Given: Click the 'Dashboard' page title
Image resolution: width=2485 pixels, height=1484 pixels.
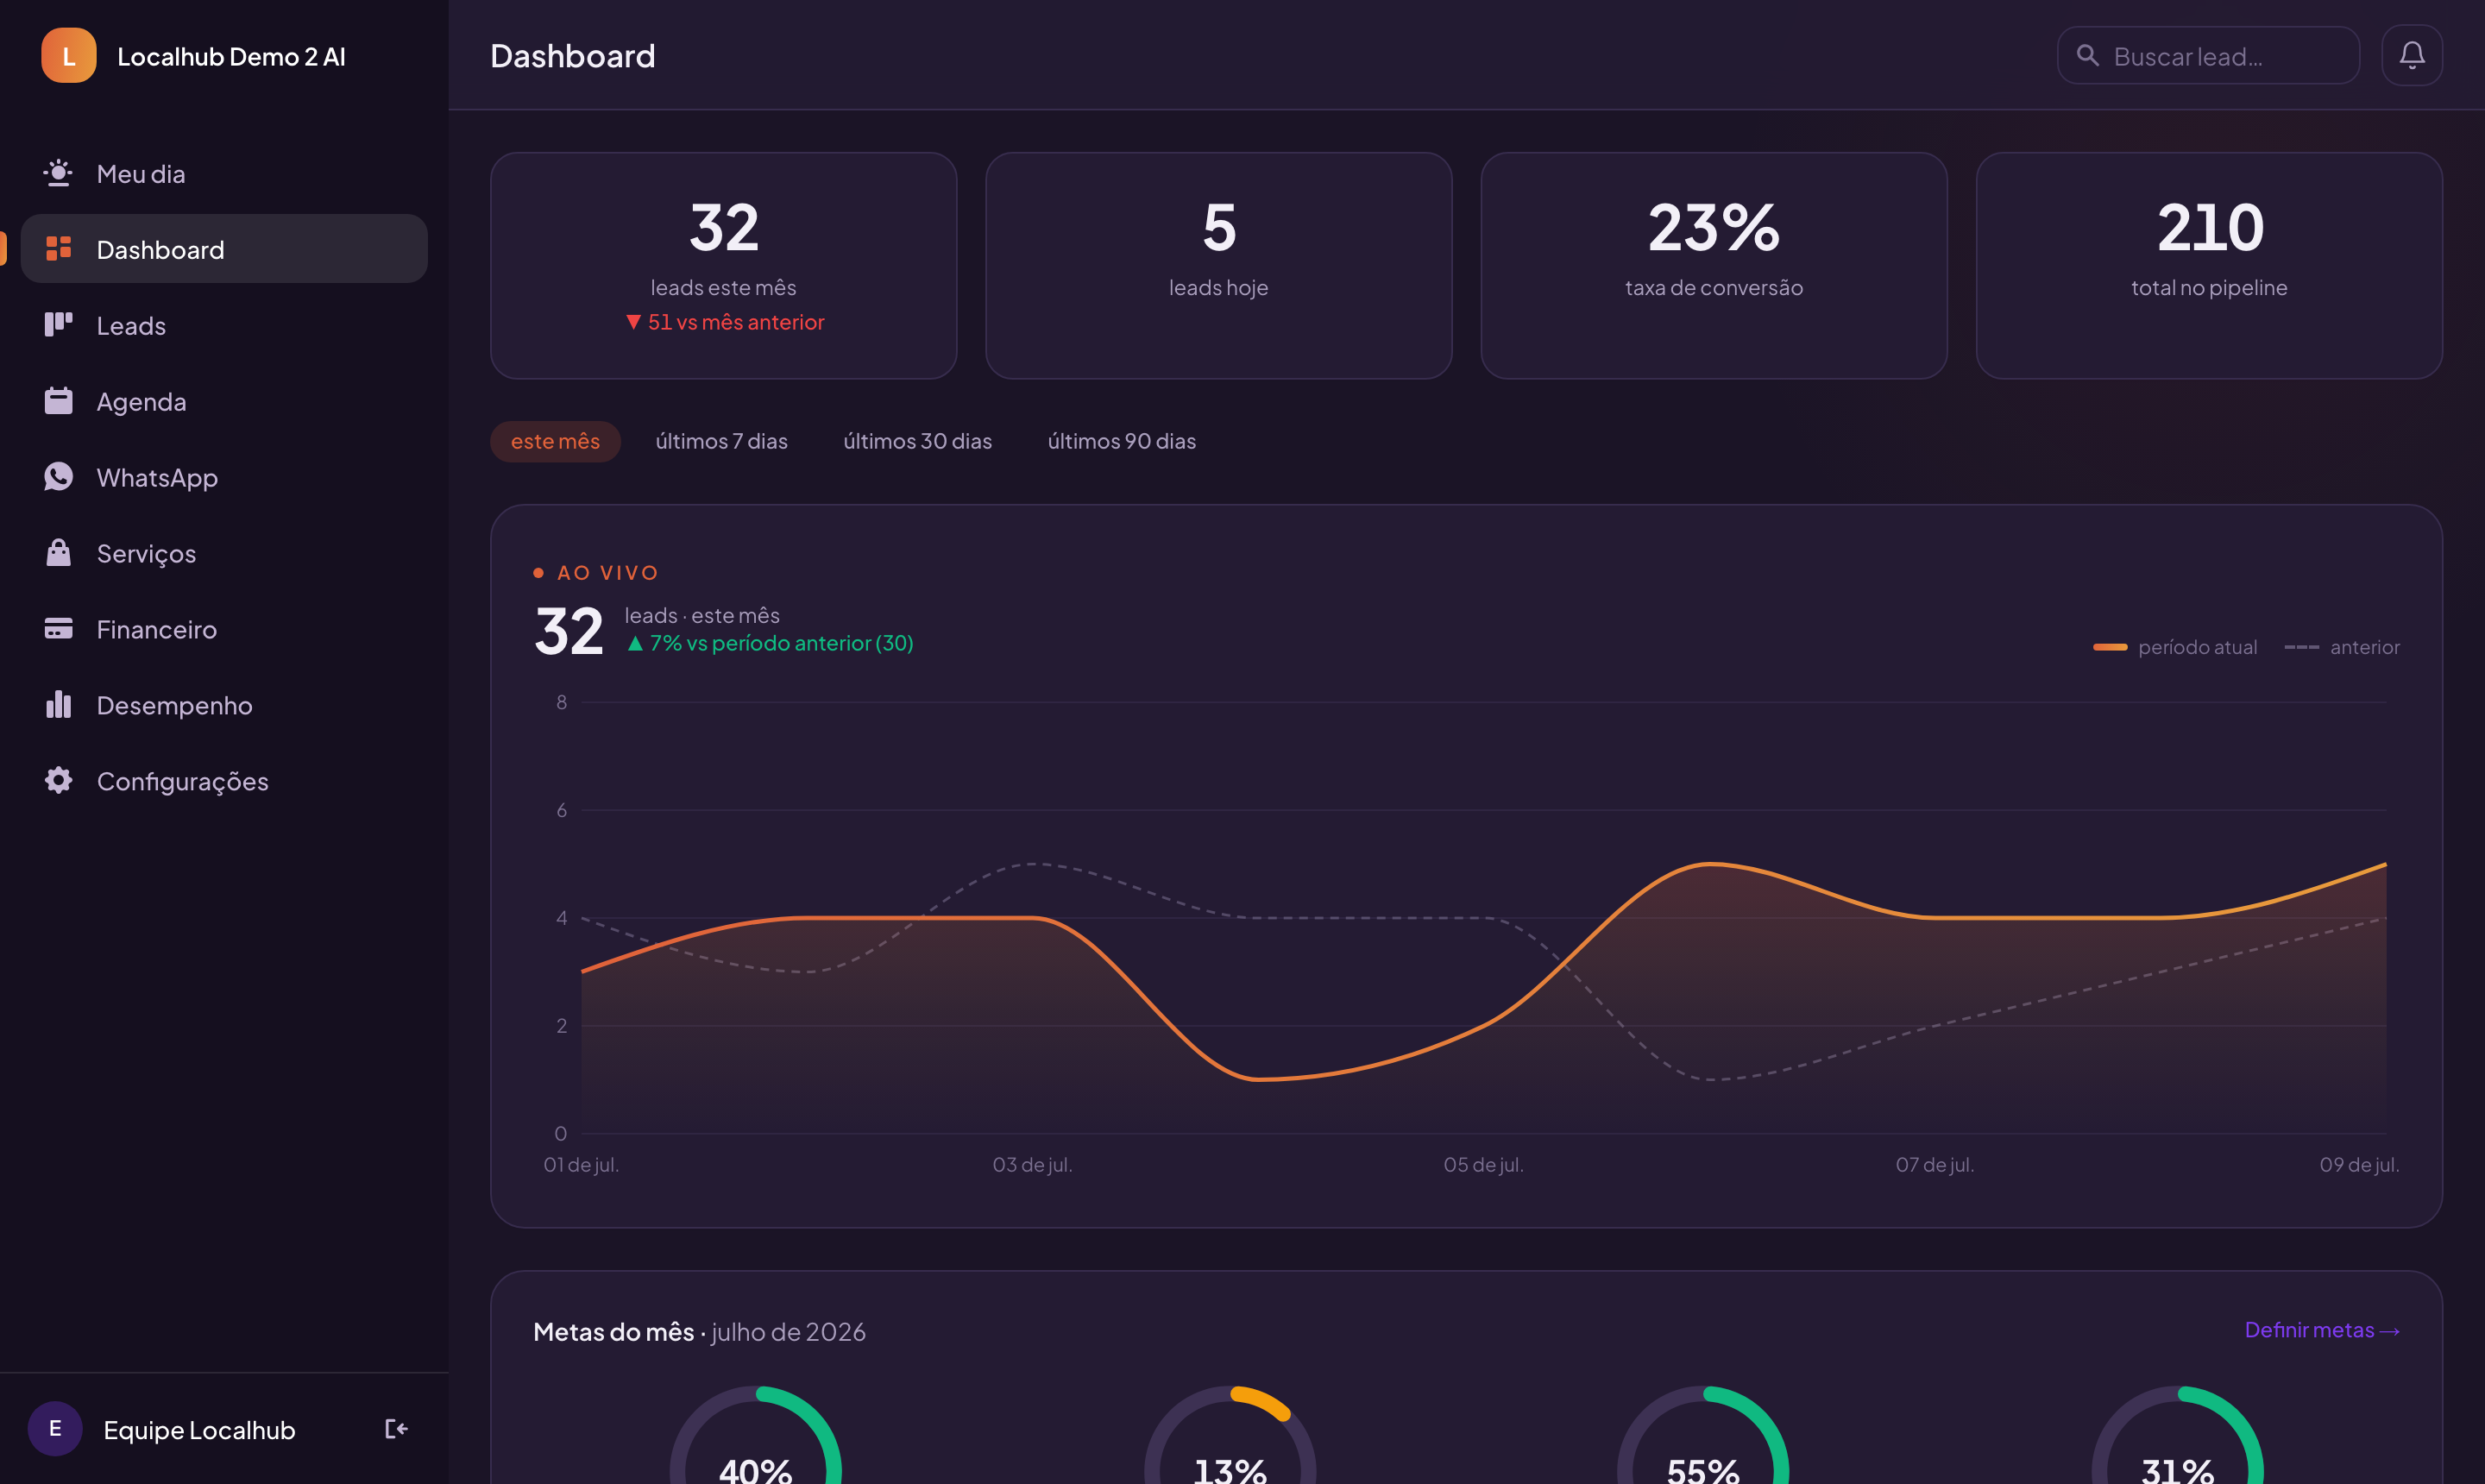Looking at the screenshot, I should coord(572,55).
